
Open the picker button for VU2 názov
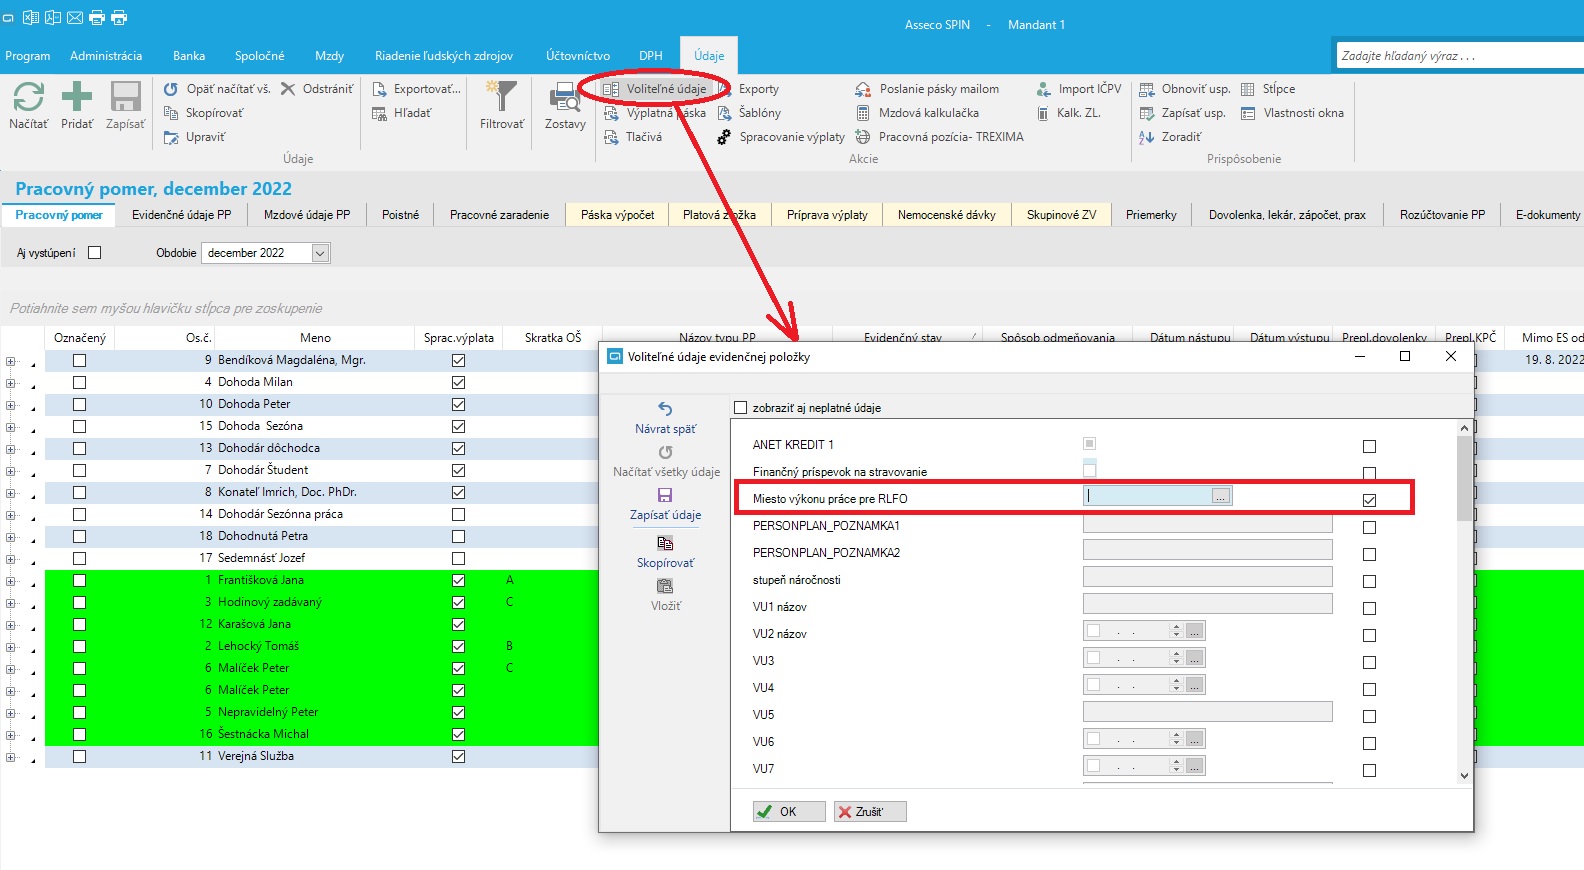point(1194,631)
